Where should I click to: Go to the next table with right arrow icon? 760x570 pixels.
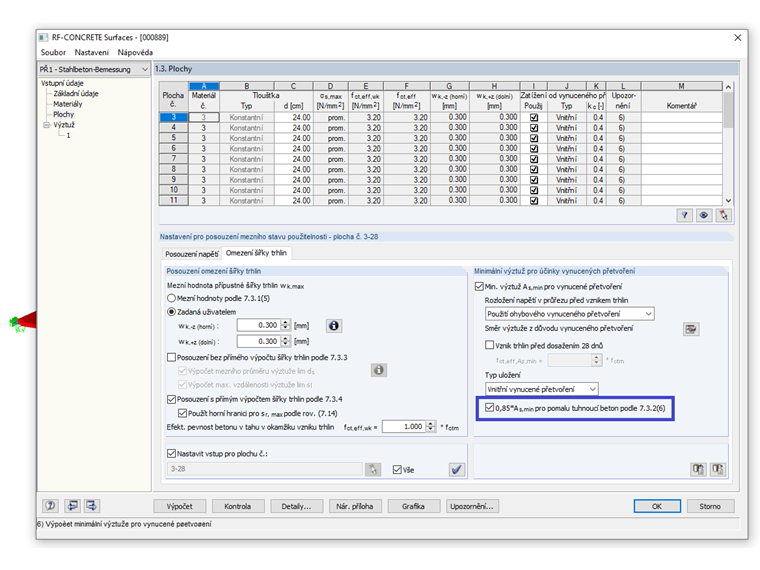(x=91, y=506)
